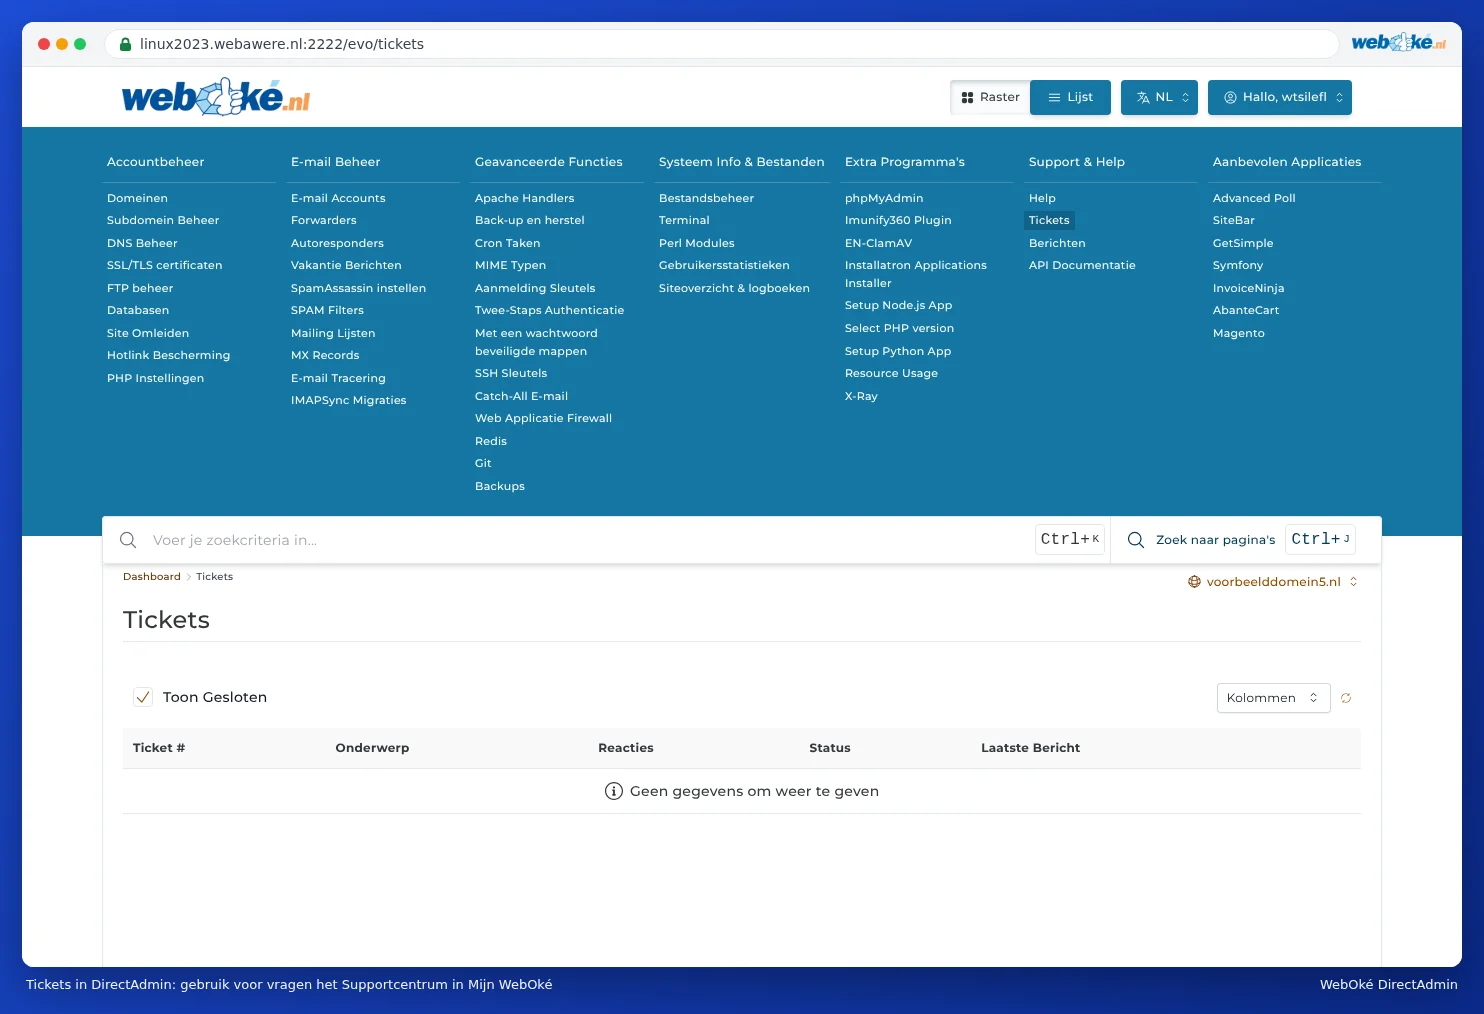Open the Kolommen columns dropdown
Viewport: 1484px width, 1014px height.
(1273, 698)
